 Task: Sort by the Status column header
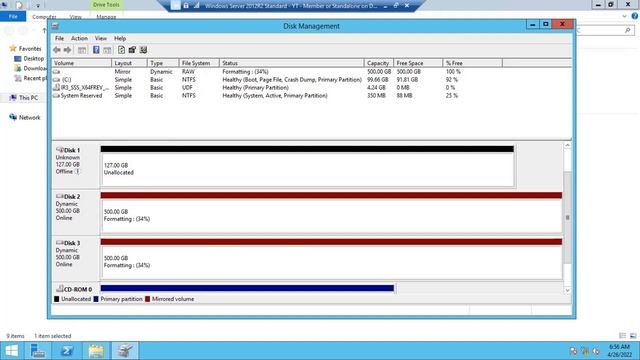pos(291,63)
